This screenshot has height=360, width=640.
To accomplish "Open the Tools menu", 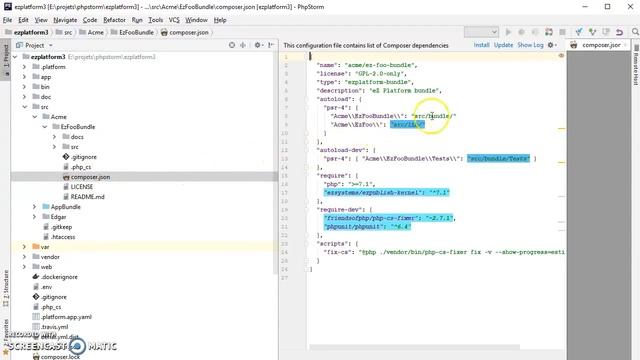I will pos(155,20).
